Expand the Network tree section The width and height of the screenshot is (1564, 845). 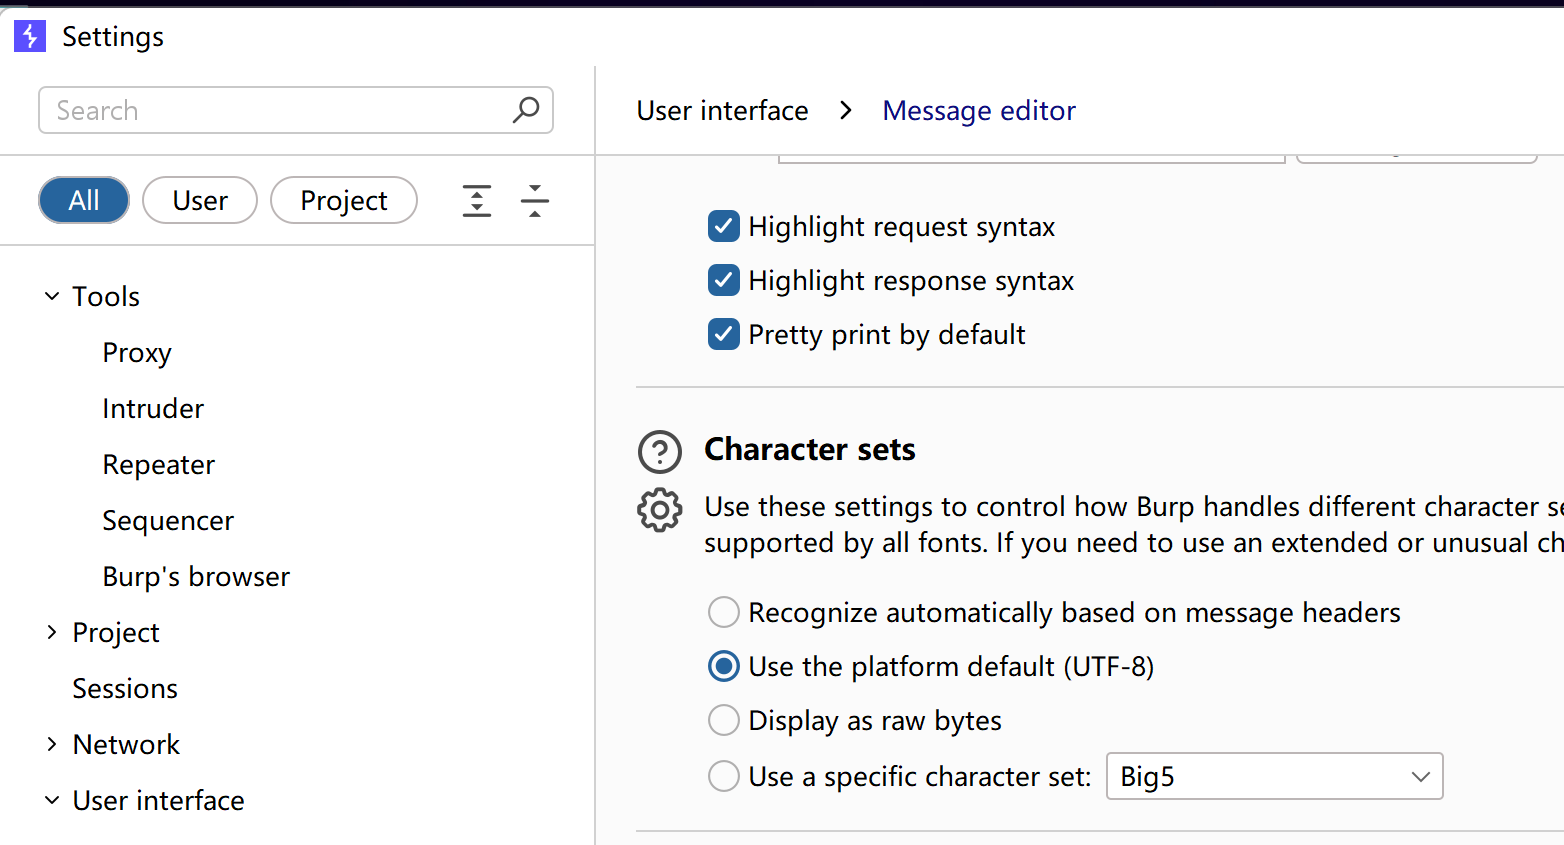tap(52, 745)
